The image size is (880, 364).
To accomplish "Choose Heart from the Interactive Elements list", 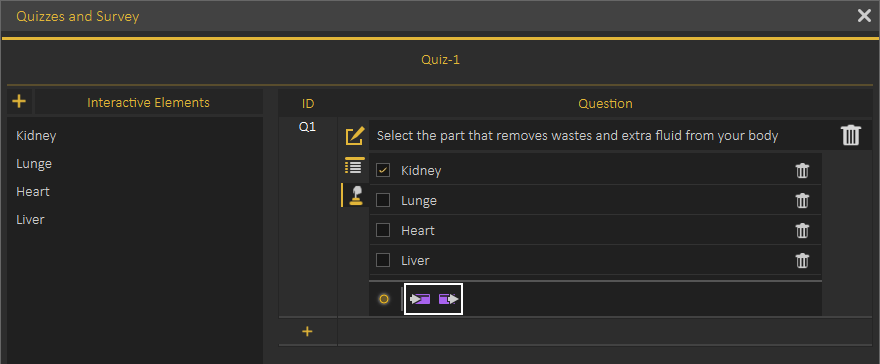I will 33,192.
